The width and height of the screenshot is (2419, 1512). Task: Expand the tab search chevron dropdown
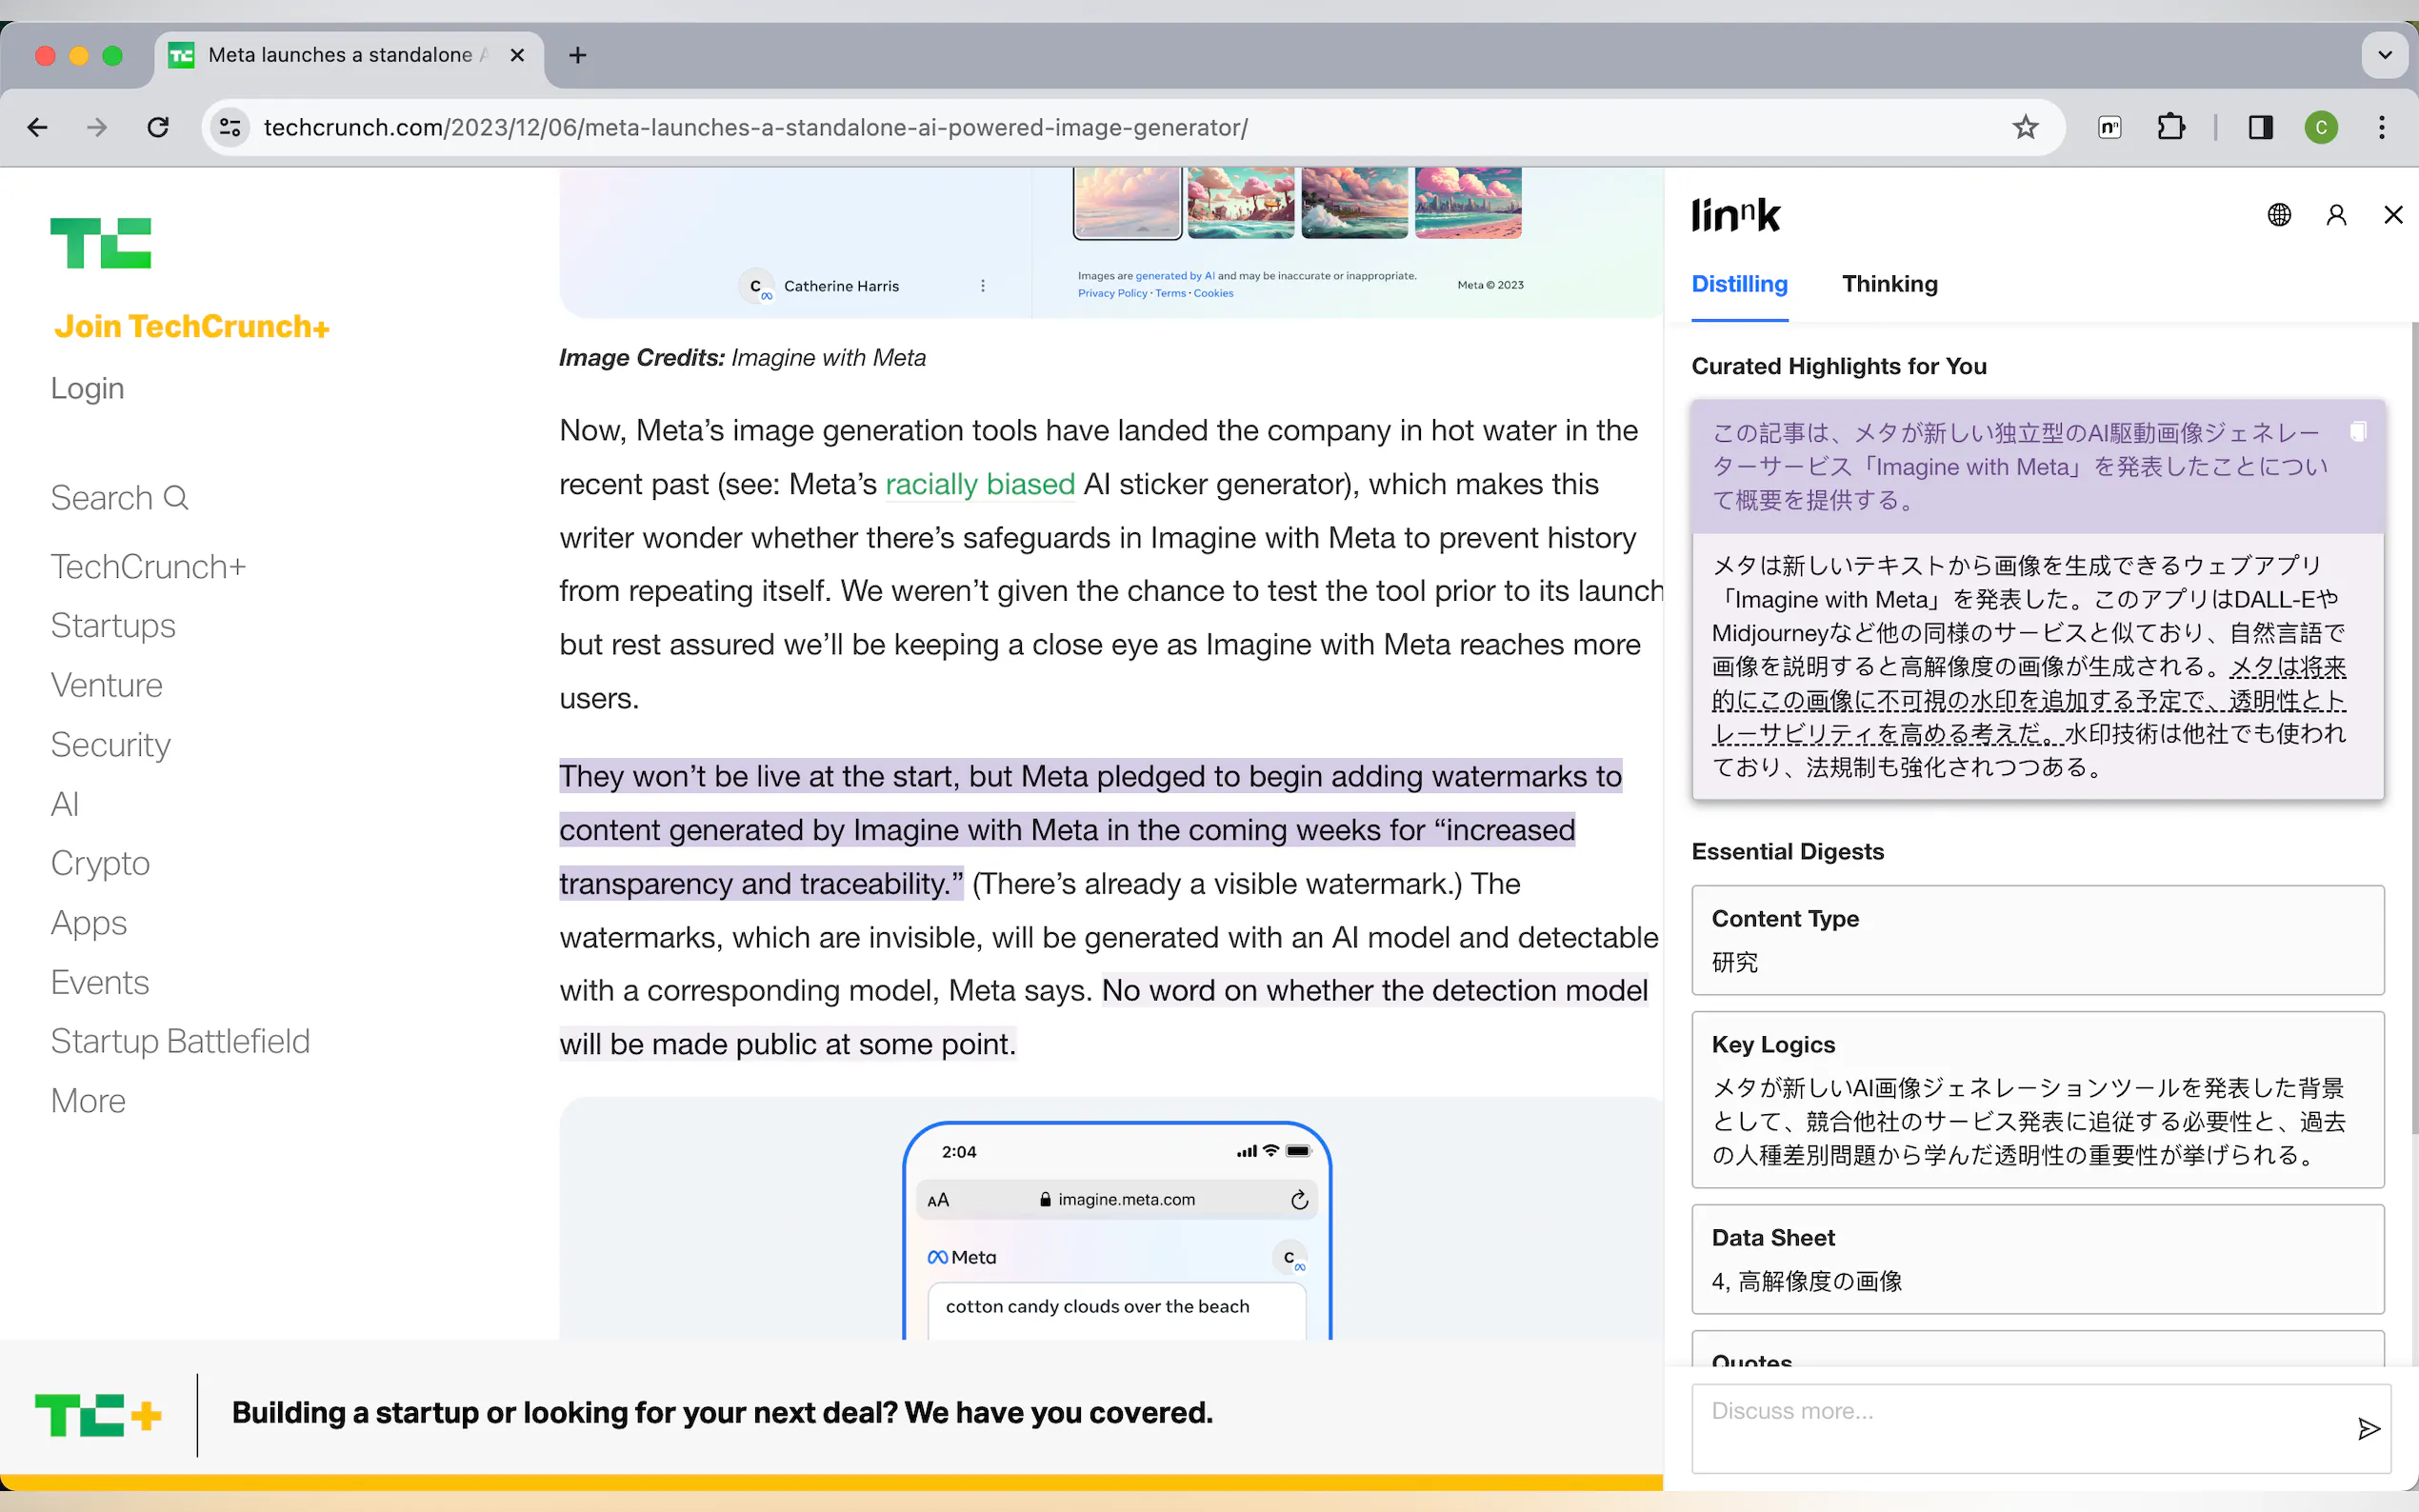click(x=2384, y=55)
